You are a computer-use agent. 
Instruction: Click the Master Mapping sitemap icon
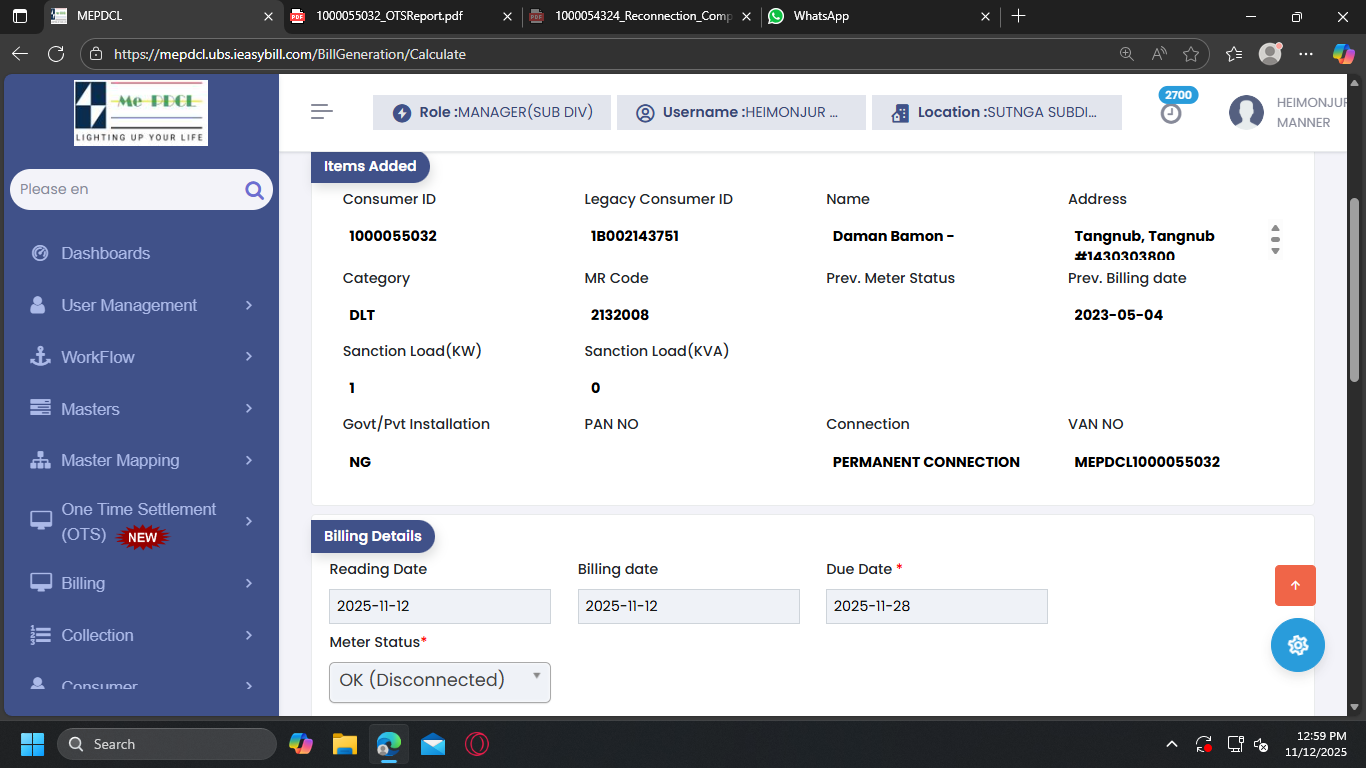click(40, 460)
